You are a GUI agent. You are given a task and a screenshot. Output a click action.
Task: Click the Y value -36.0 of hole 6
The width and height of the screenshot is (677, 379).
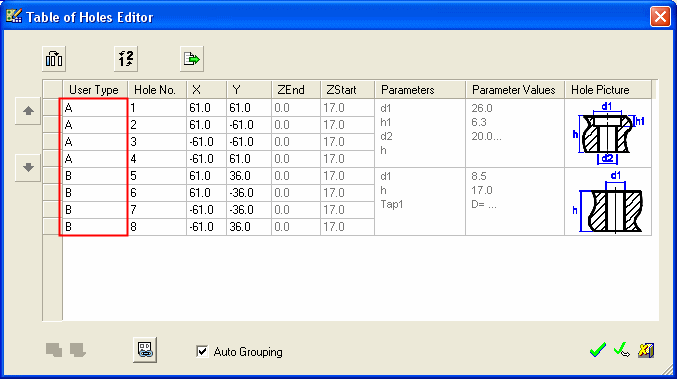[x=249, y=193]
